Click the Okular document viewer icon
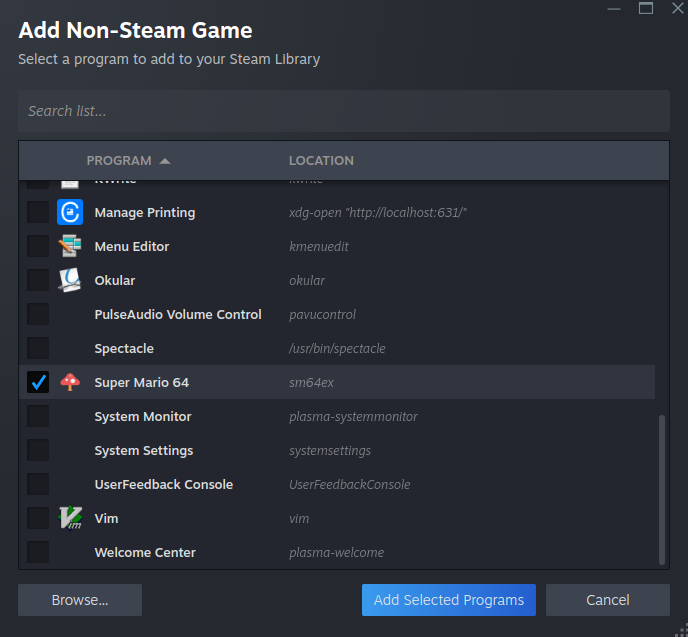The image size is (688, 637). [70, 280]
